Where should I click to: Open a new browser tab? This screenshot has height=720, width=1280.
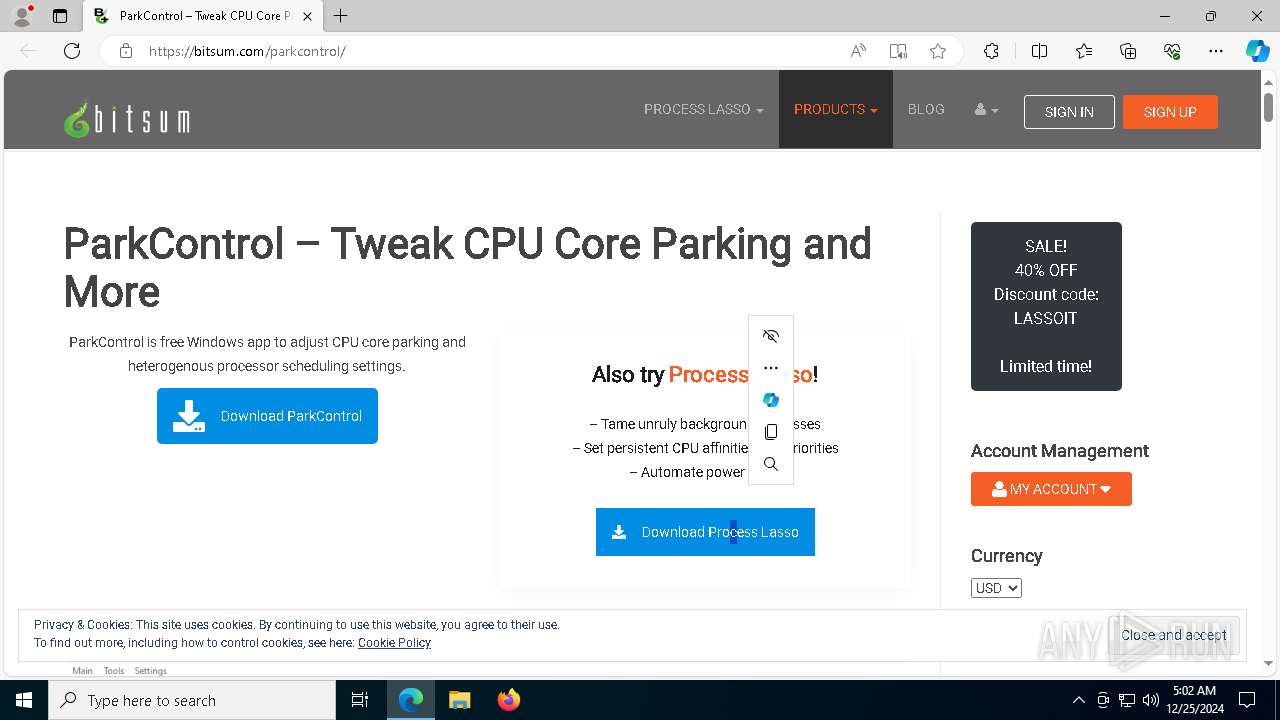tap(341, 16)
